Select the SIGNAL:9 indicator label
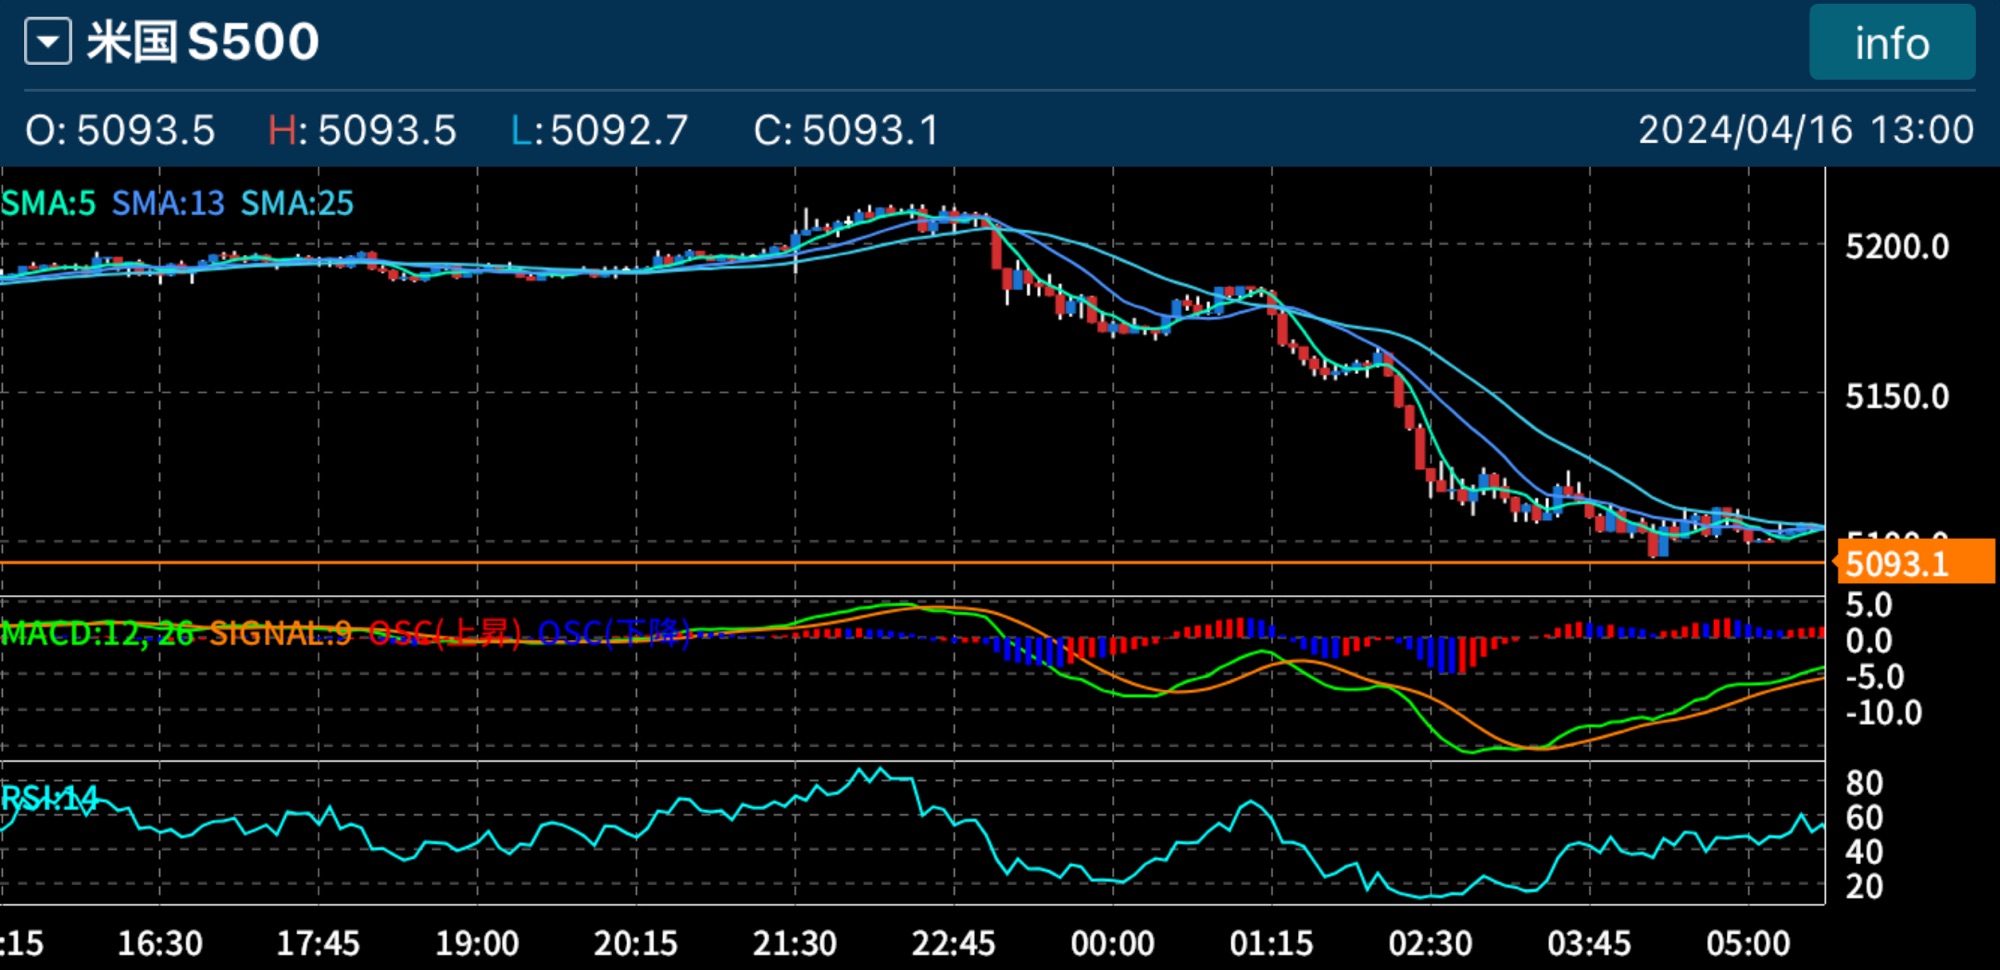The image size is (2000, 970). tap(280, 633)
